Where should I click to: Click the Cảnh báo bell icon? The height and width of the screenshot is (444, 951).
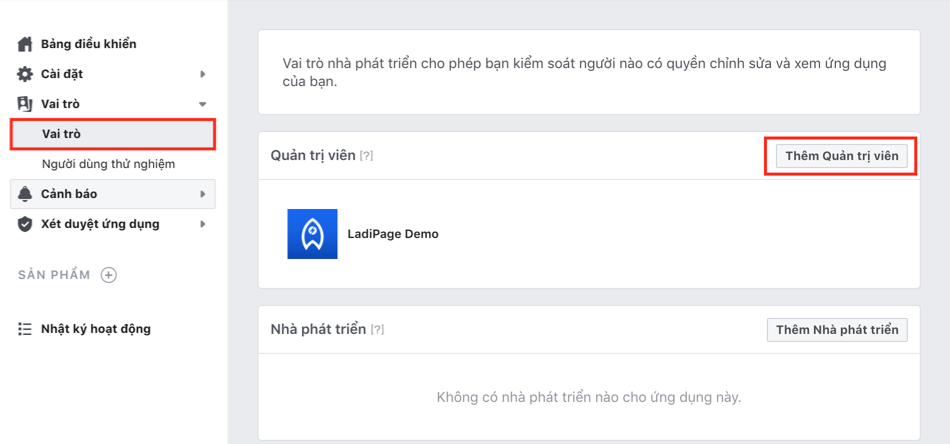pos(25,194)
